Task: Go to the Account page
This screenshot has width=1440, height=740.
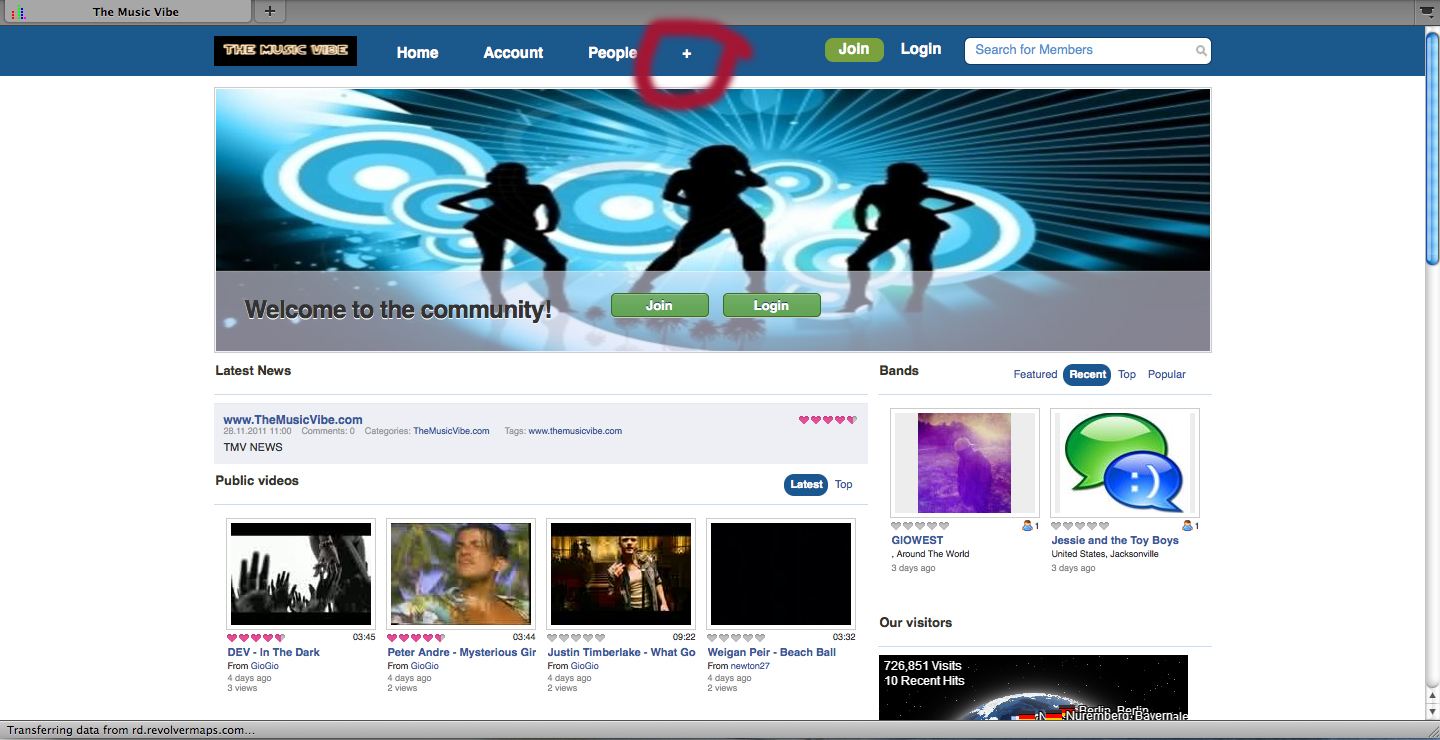Action: (x=513, y=53)
